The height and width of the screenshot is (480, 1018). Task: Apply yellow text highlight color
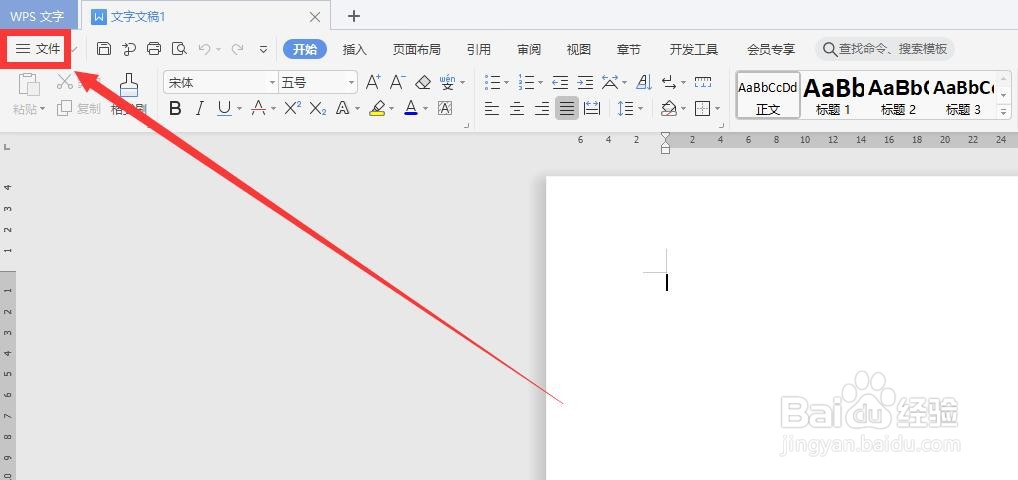pos(377,108)
